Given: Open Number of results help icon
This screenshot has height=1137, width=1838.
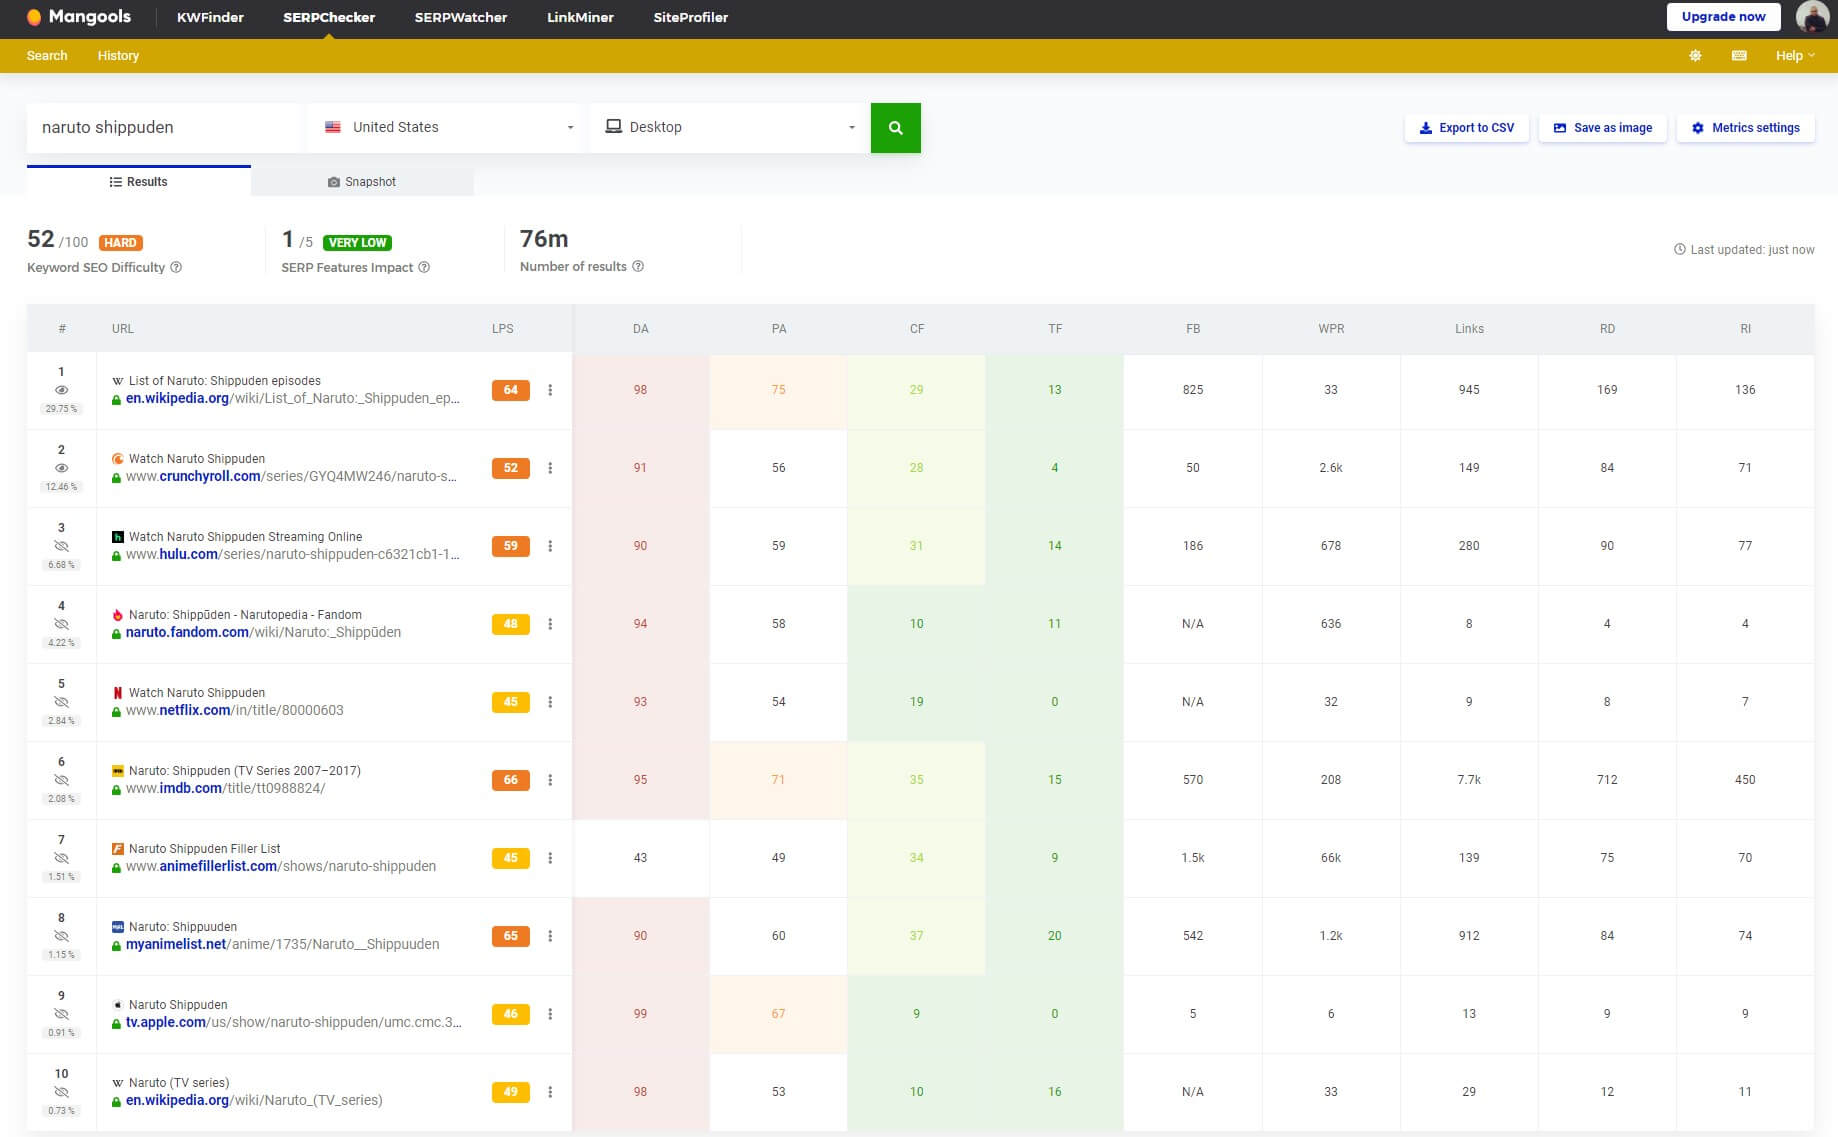Looking at the screenshot, I should 638,266.
